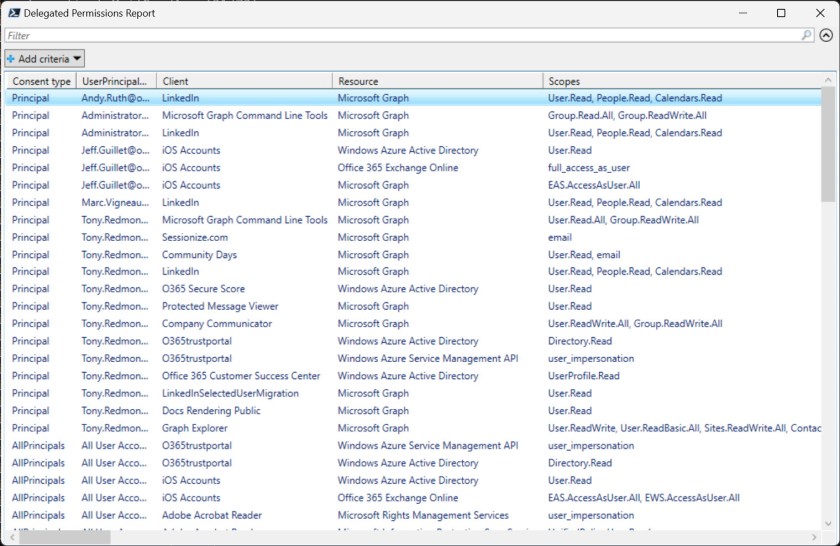Screen dimensions: 840x546
Task: Collapse the filter panel with the round chevron button
Action: (x=826, y=35)
